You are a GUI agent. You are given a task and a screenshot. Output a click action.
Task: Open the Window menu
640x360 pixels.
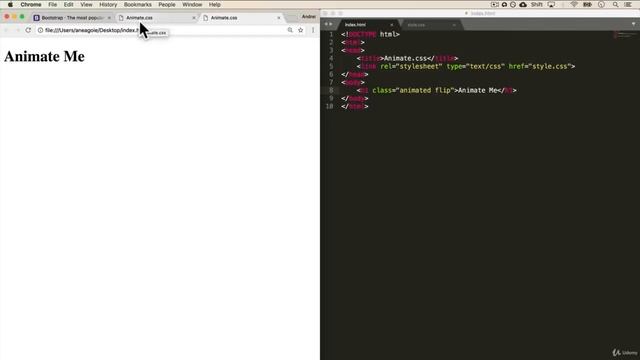(x=192, y=4)
